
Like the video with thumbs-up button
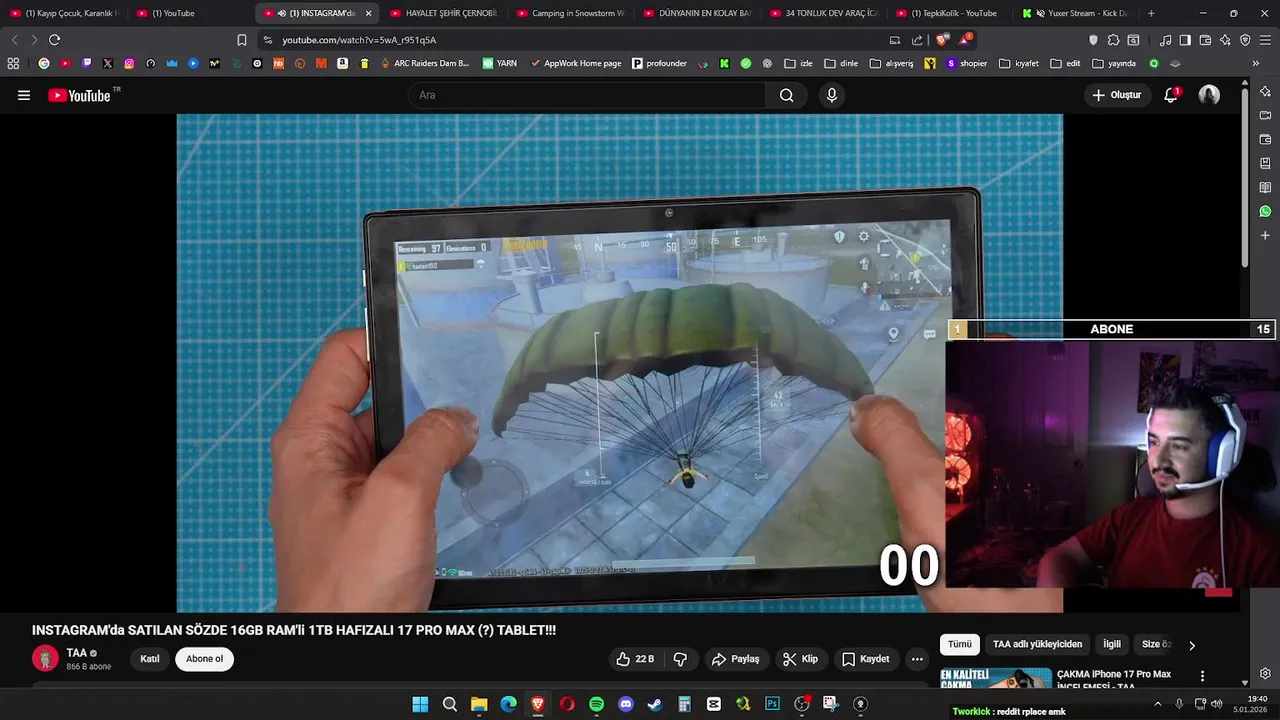pos(634,659)
